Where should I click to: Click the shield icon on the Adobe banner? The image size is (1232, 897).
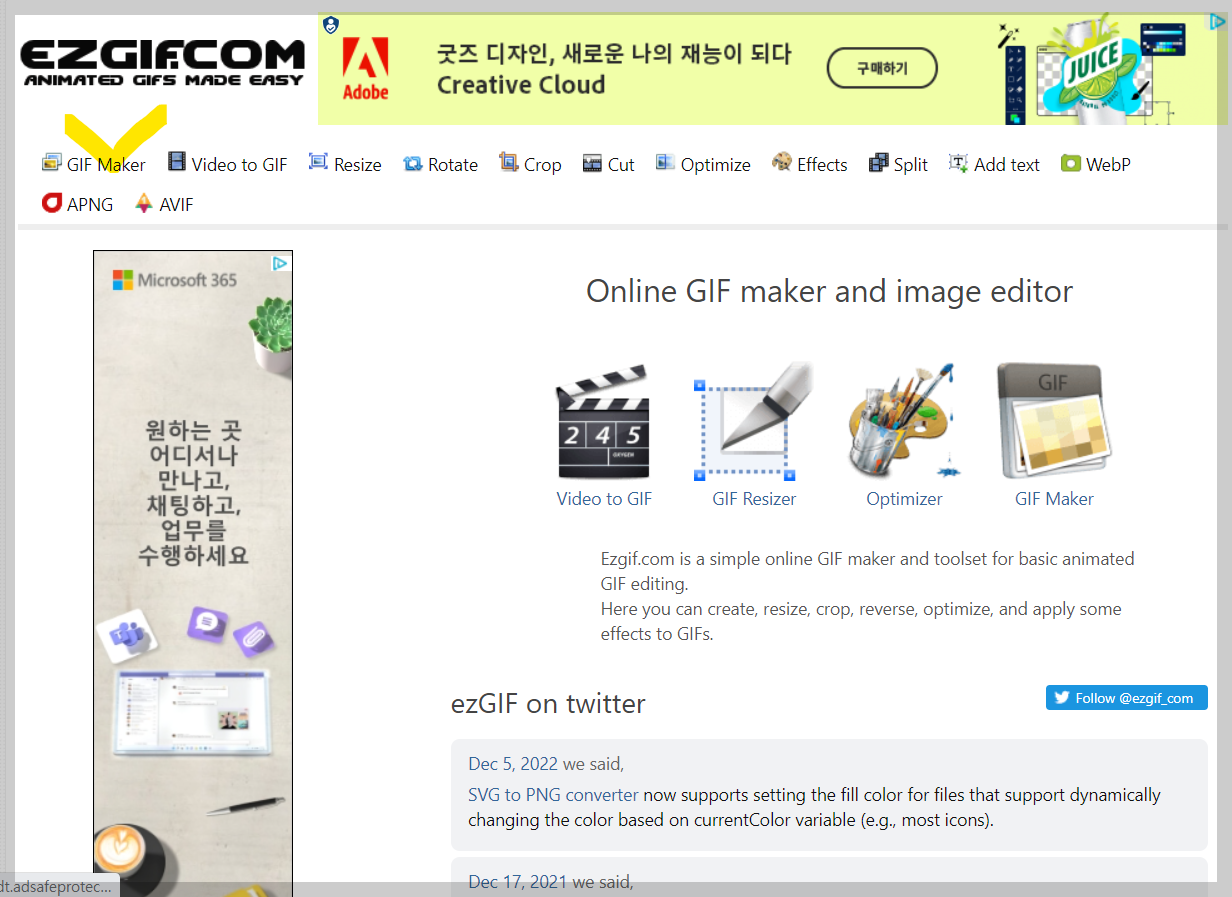331,25
